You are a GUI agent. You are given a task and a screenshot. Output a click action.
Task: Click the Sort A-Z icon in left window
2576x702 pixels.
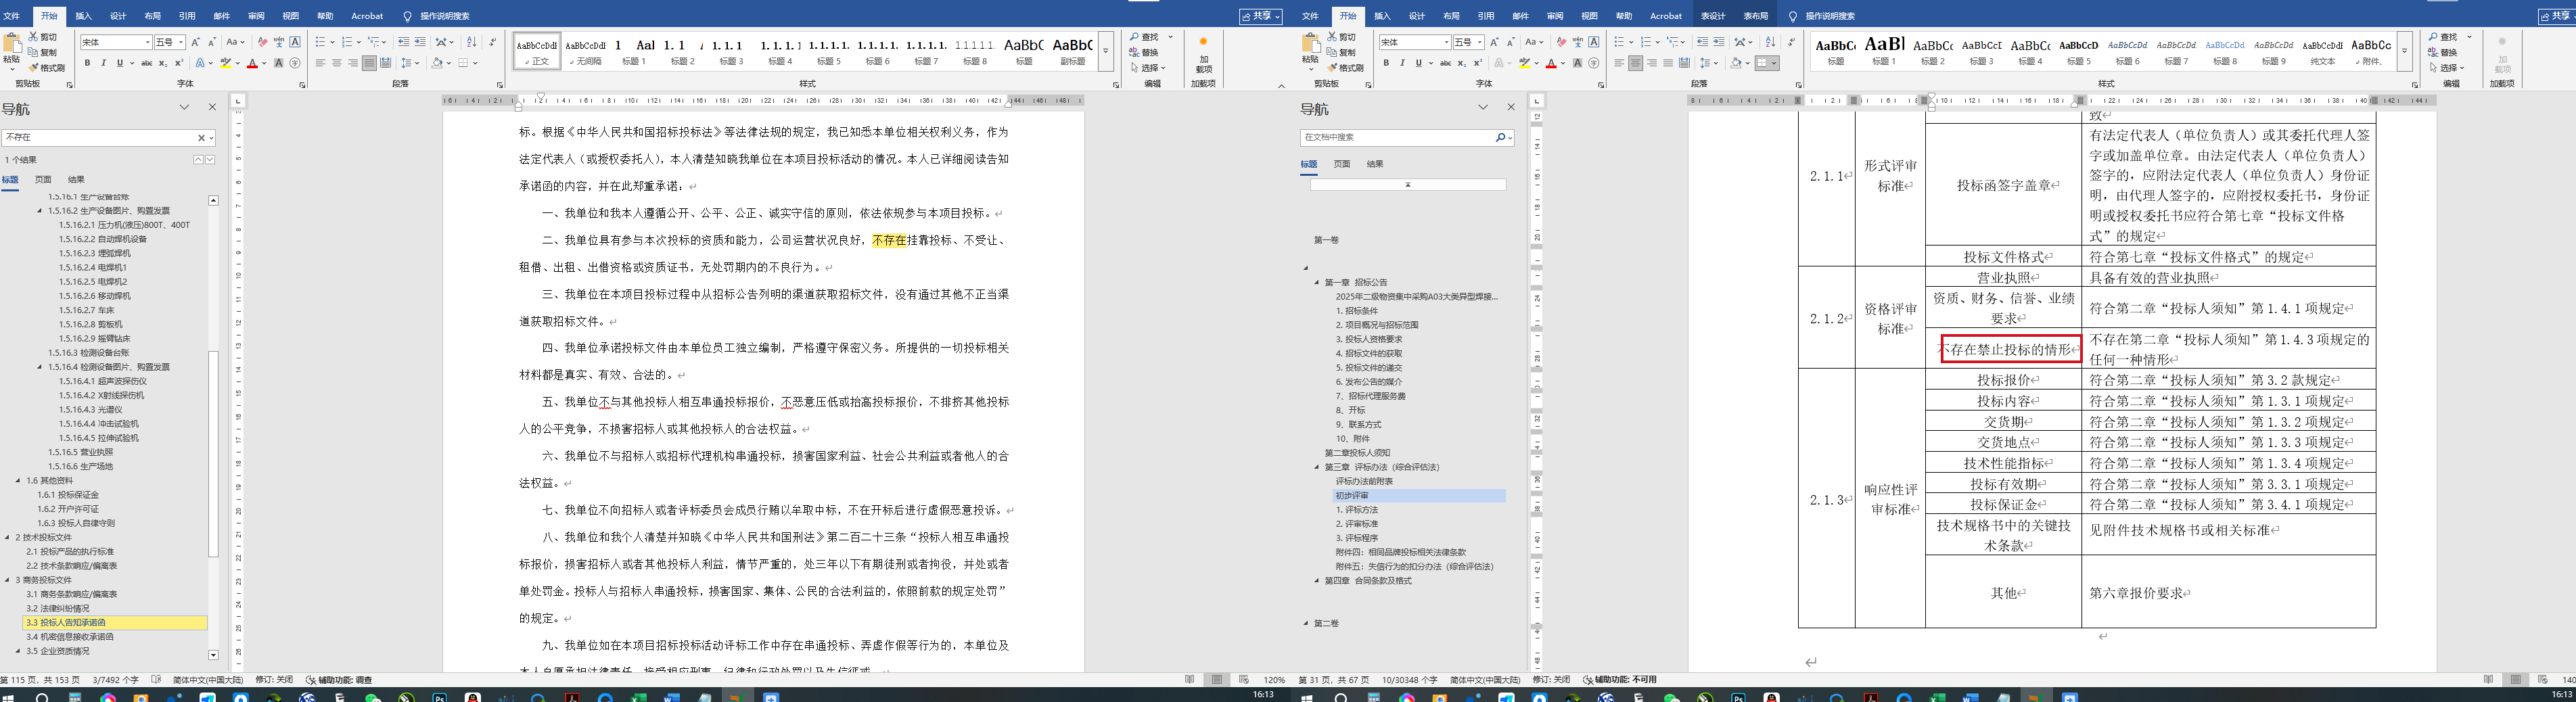[472, 42]
